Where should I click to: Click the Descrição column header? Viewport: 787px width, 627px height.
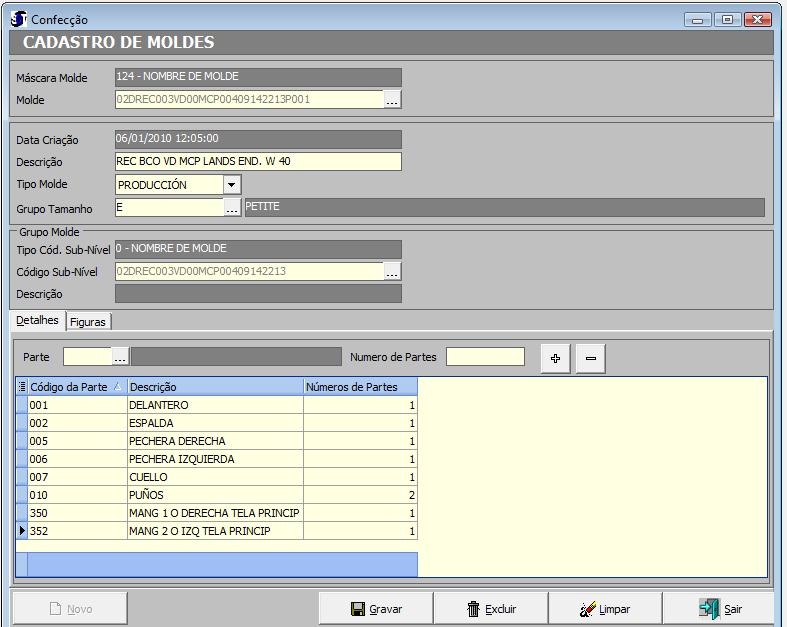(214, 387)
